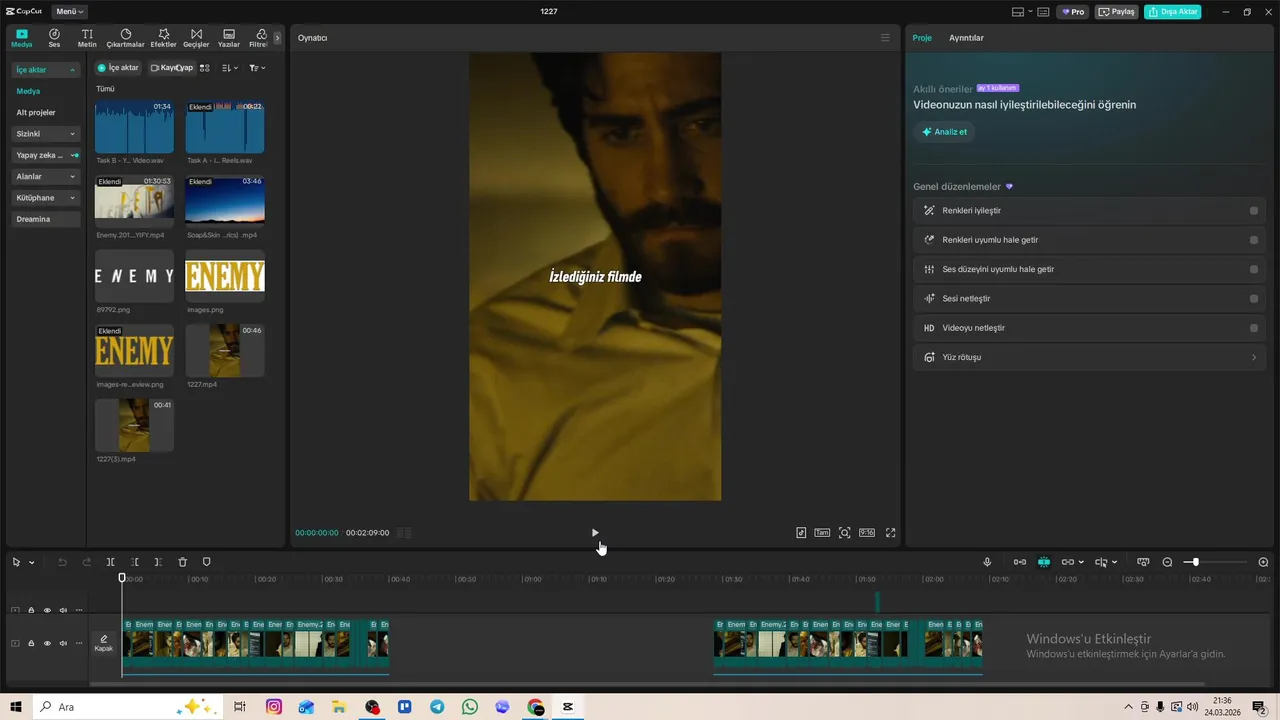Open the selection tool dropdown arrow
The height and width of the screenshot is (720, 1280).
[31, 562]
